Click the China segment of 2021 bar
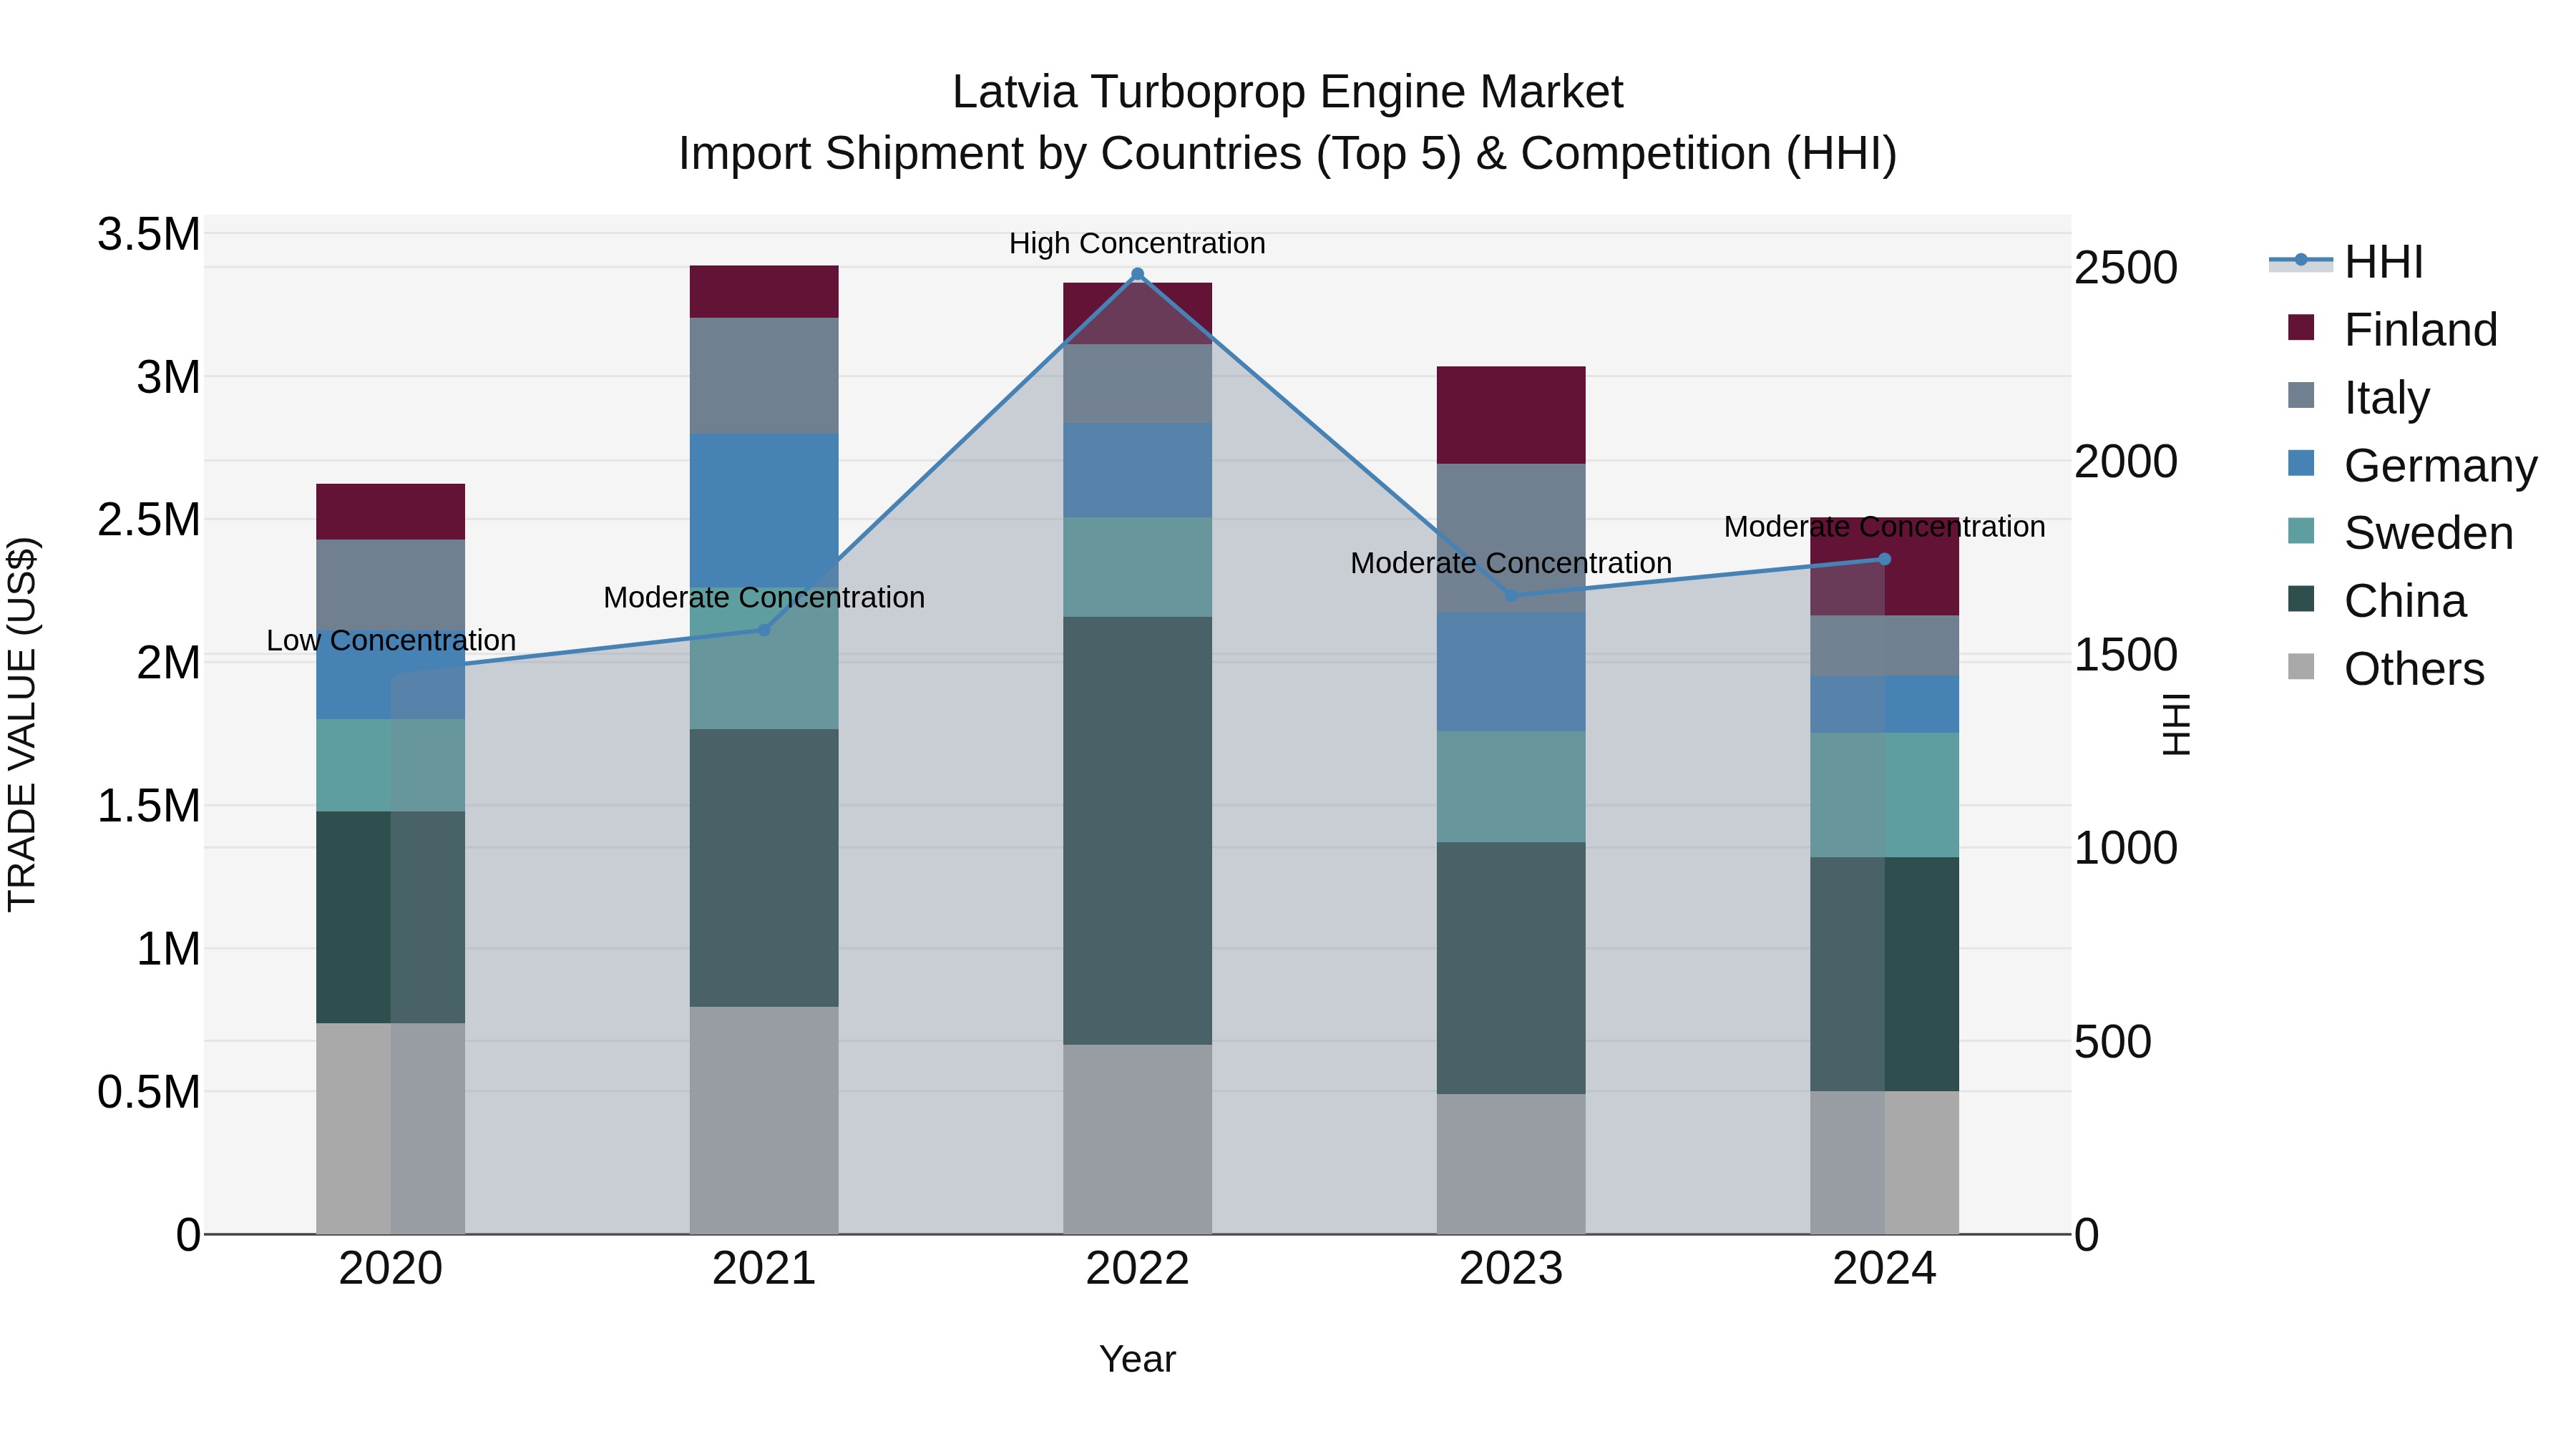The image size is (2576, 1449). coord(764,868)
